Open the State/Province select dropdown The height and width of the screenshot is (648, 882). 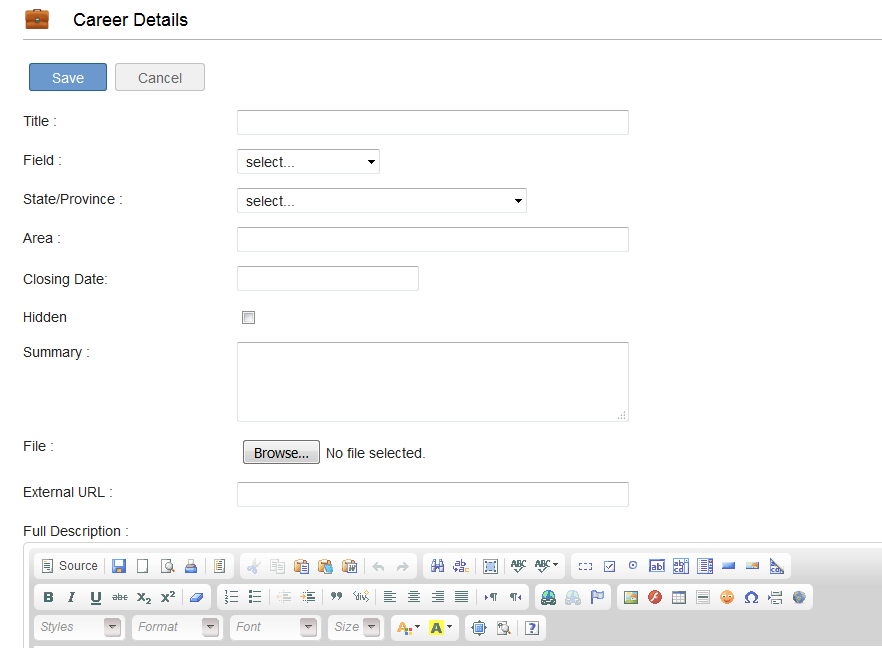pyautogui.click(x=382, y=201)
